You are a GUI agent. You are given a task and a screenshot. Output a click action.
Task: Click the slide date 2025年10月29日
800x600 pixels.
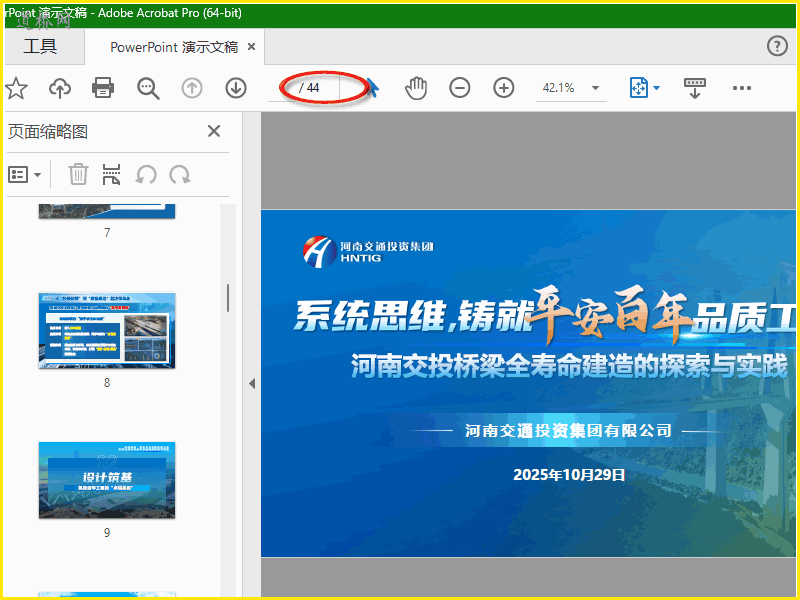tap(569, 474)
